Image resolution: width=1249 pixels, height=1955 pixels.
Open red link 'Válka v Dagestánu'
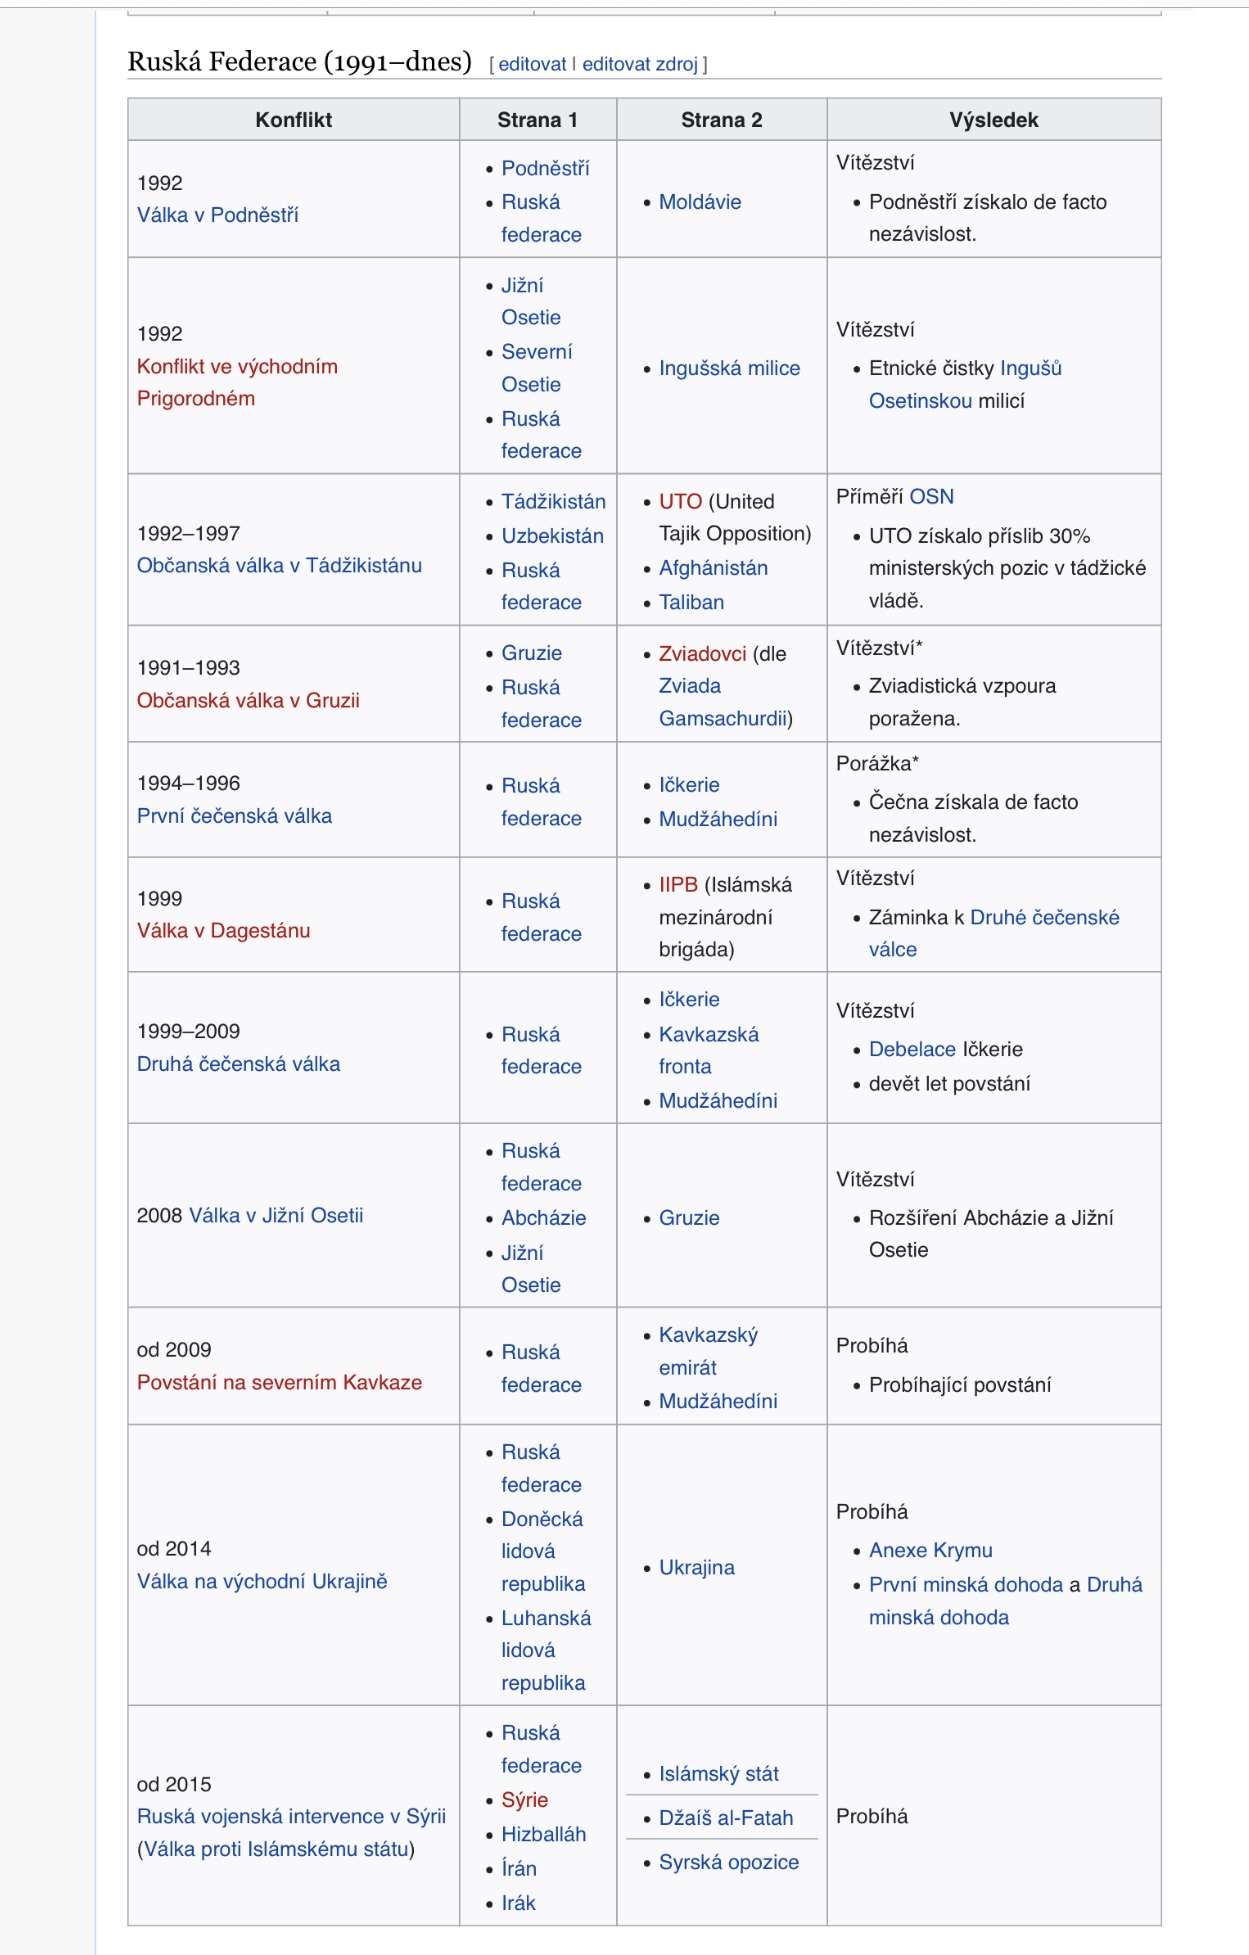click(x=223, y=931)
